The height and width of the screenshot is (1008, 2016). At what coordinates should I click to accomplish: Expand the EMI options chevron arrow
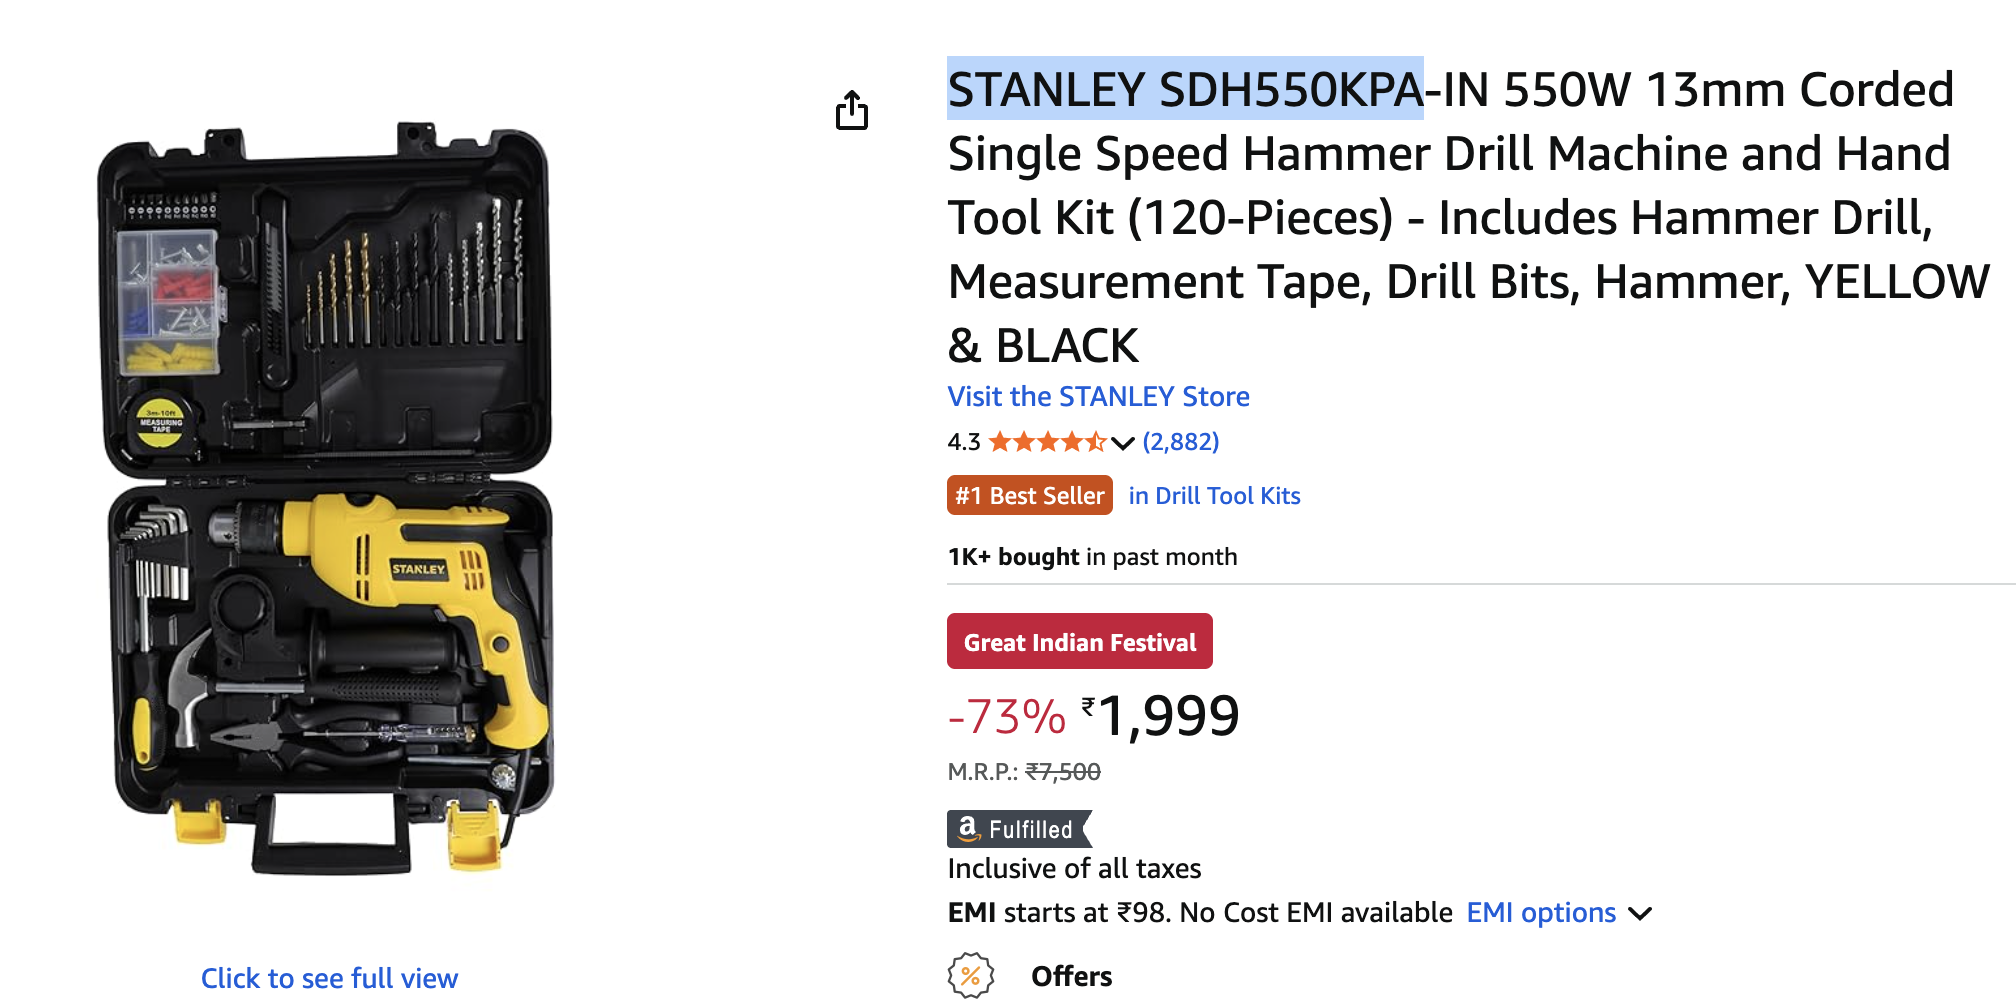tap(1640, 913)
